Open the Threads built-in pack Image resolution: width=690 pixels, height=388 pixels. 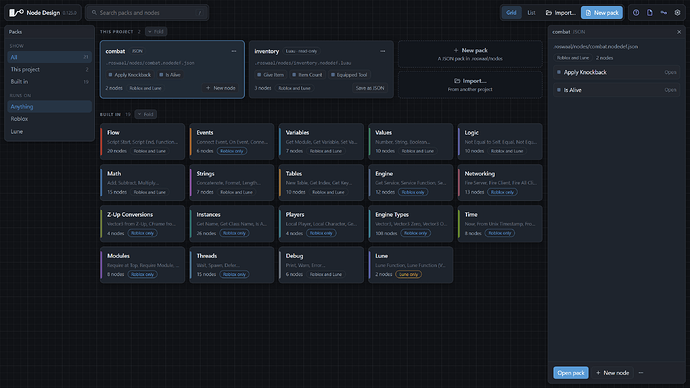click(x=232, y=265)
